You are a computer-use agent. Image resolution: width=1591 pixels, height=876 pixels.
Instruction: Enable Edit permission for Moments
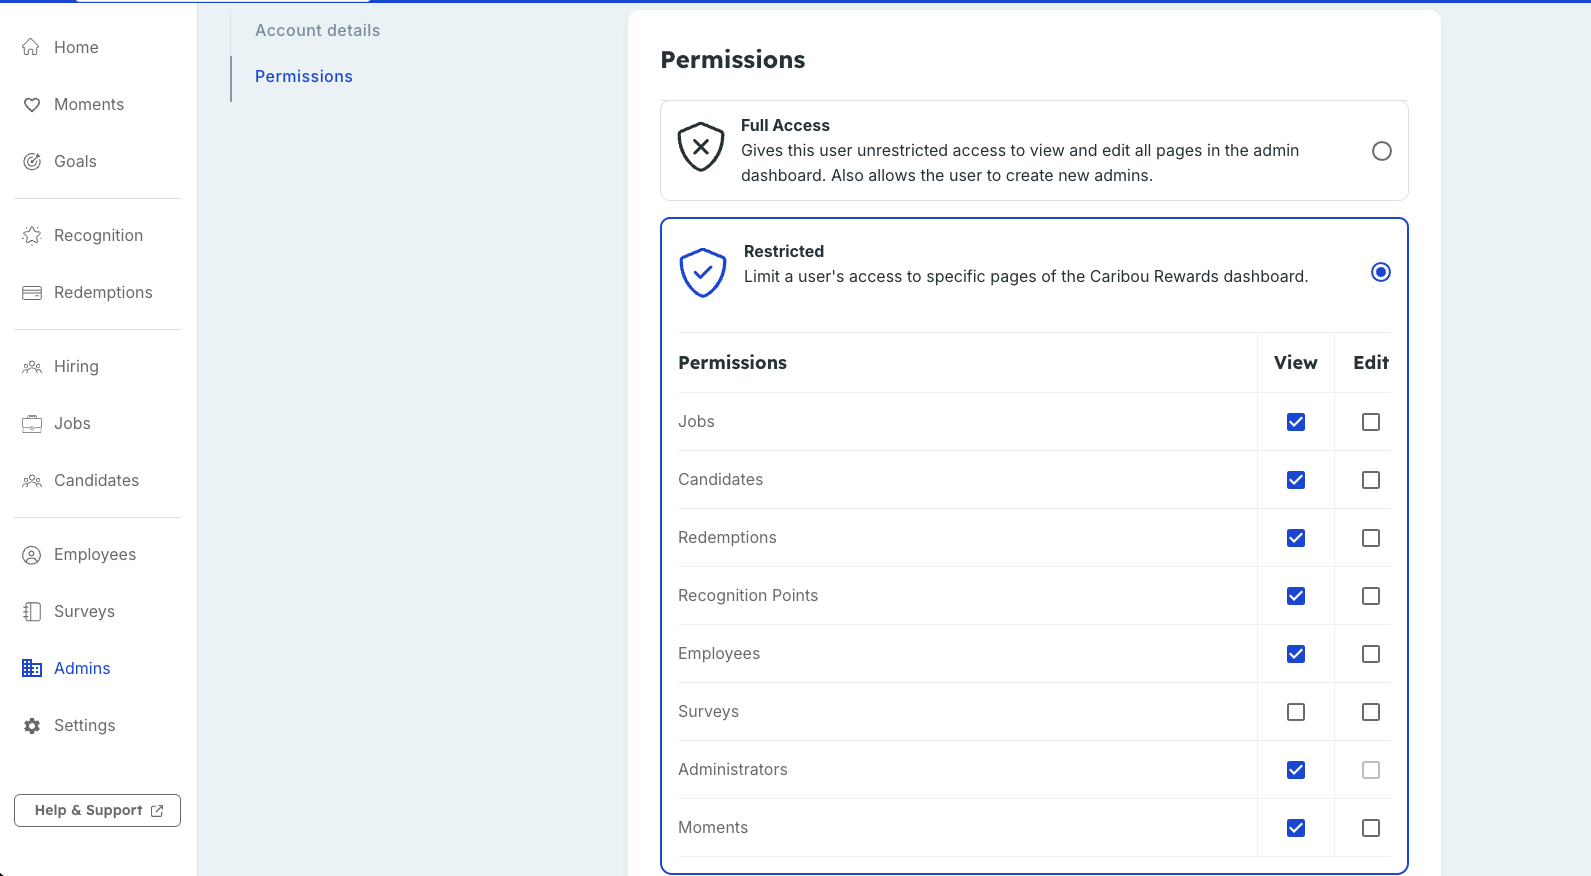coord(1371,828)
